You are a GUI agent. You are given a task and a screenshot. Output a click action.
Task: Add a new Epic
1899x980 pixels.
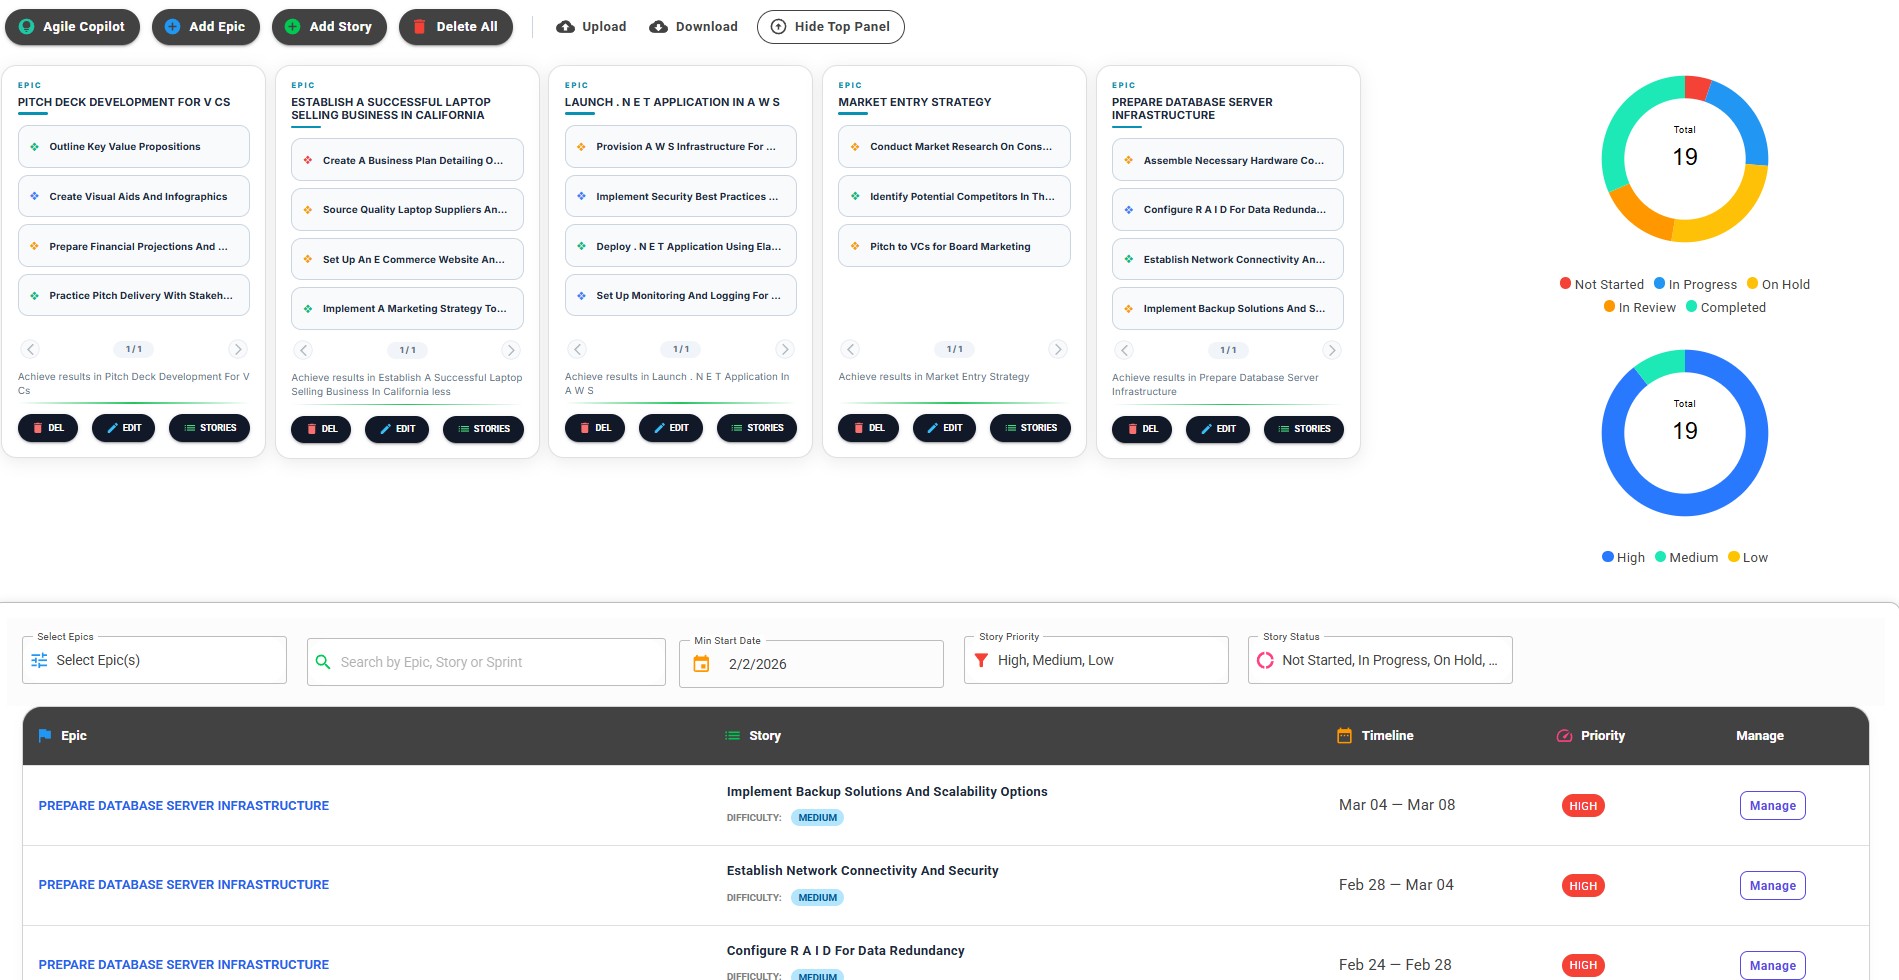[x=205, y=27]
